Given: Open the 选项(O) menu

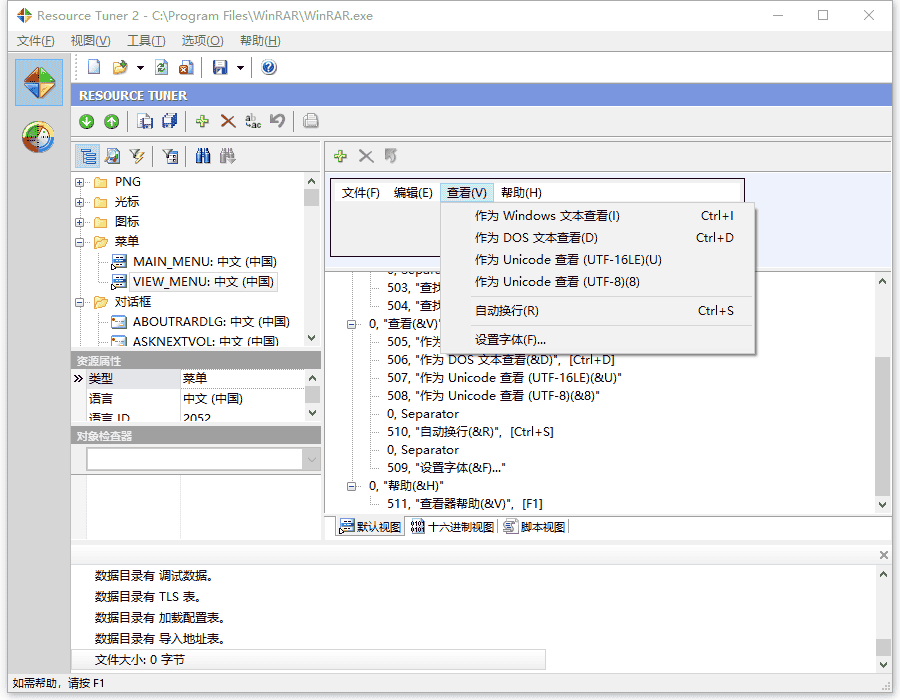Looking at the screenshot, I should [x=203, y=41].
